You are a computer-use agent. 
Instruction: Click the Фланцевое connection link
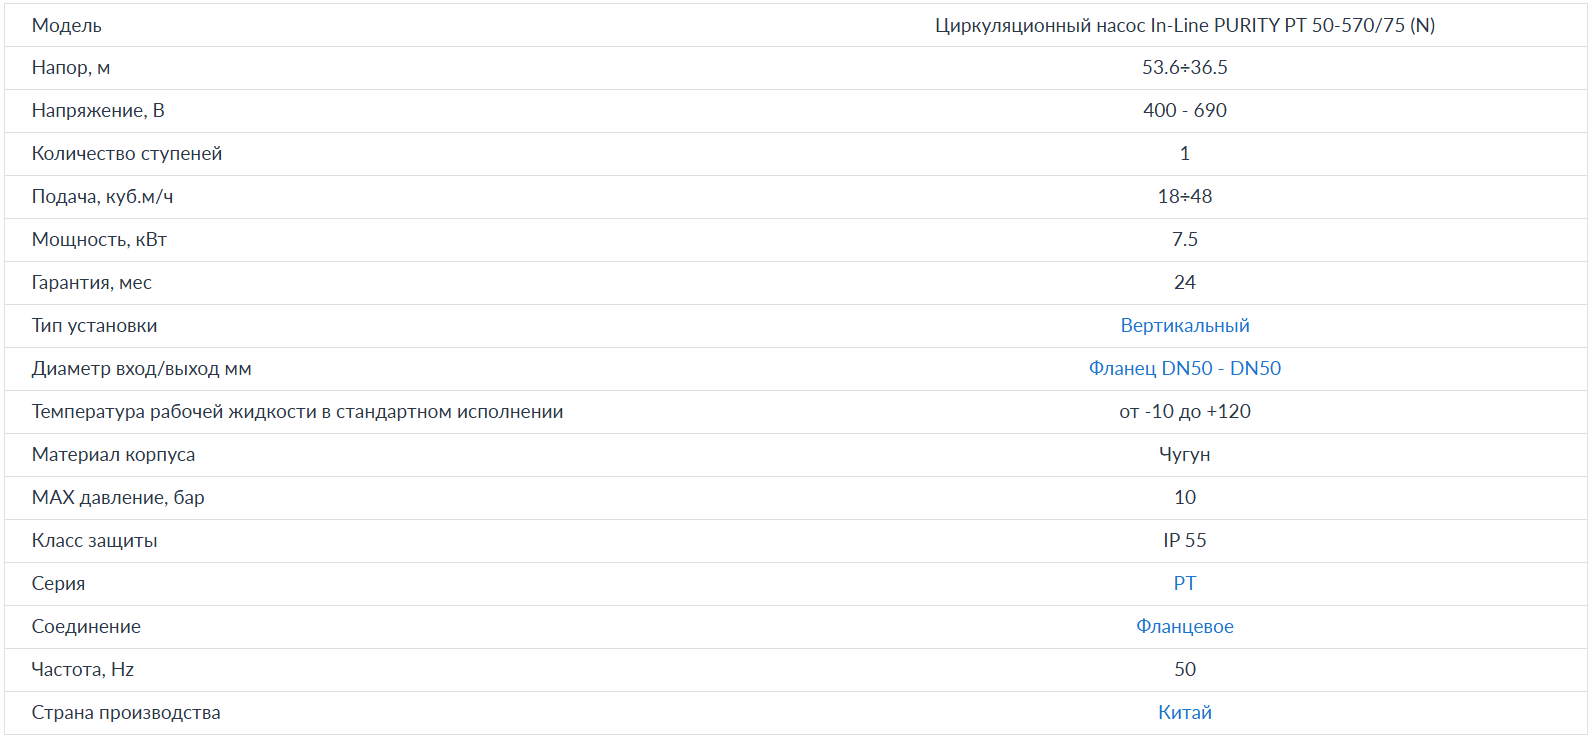1184,627
